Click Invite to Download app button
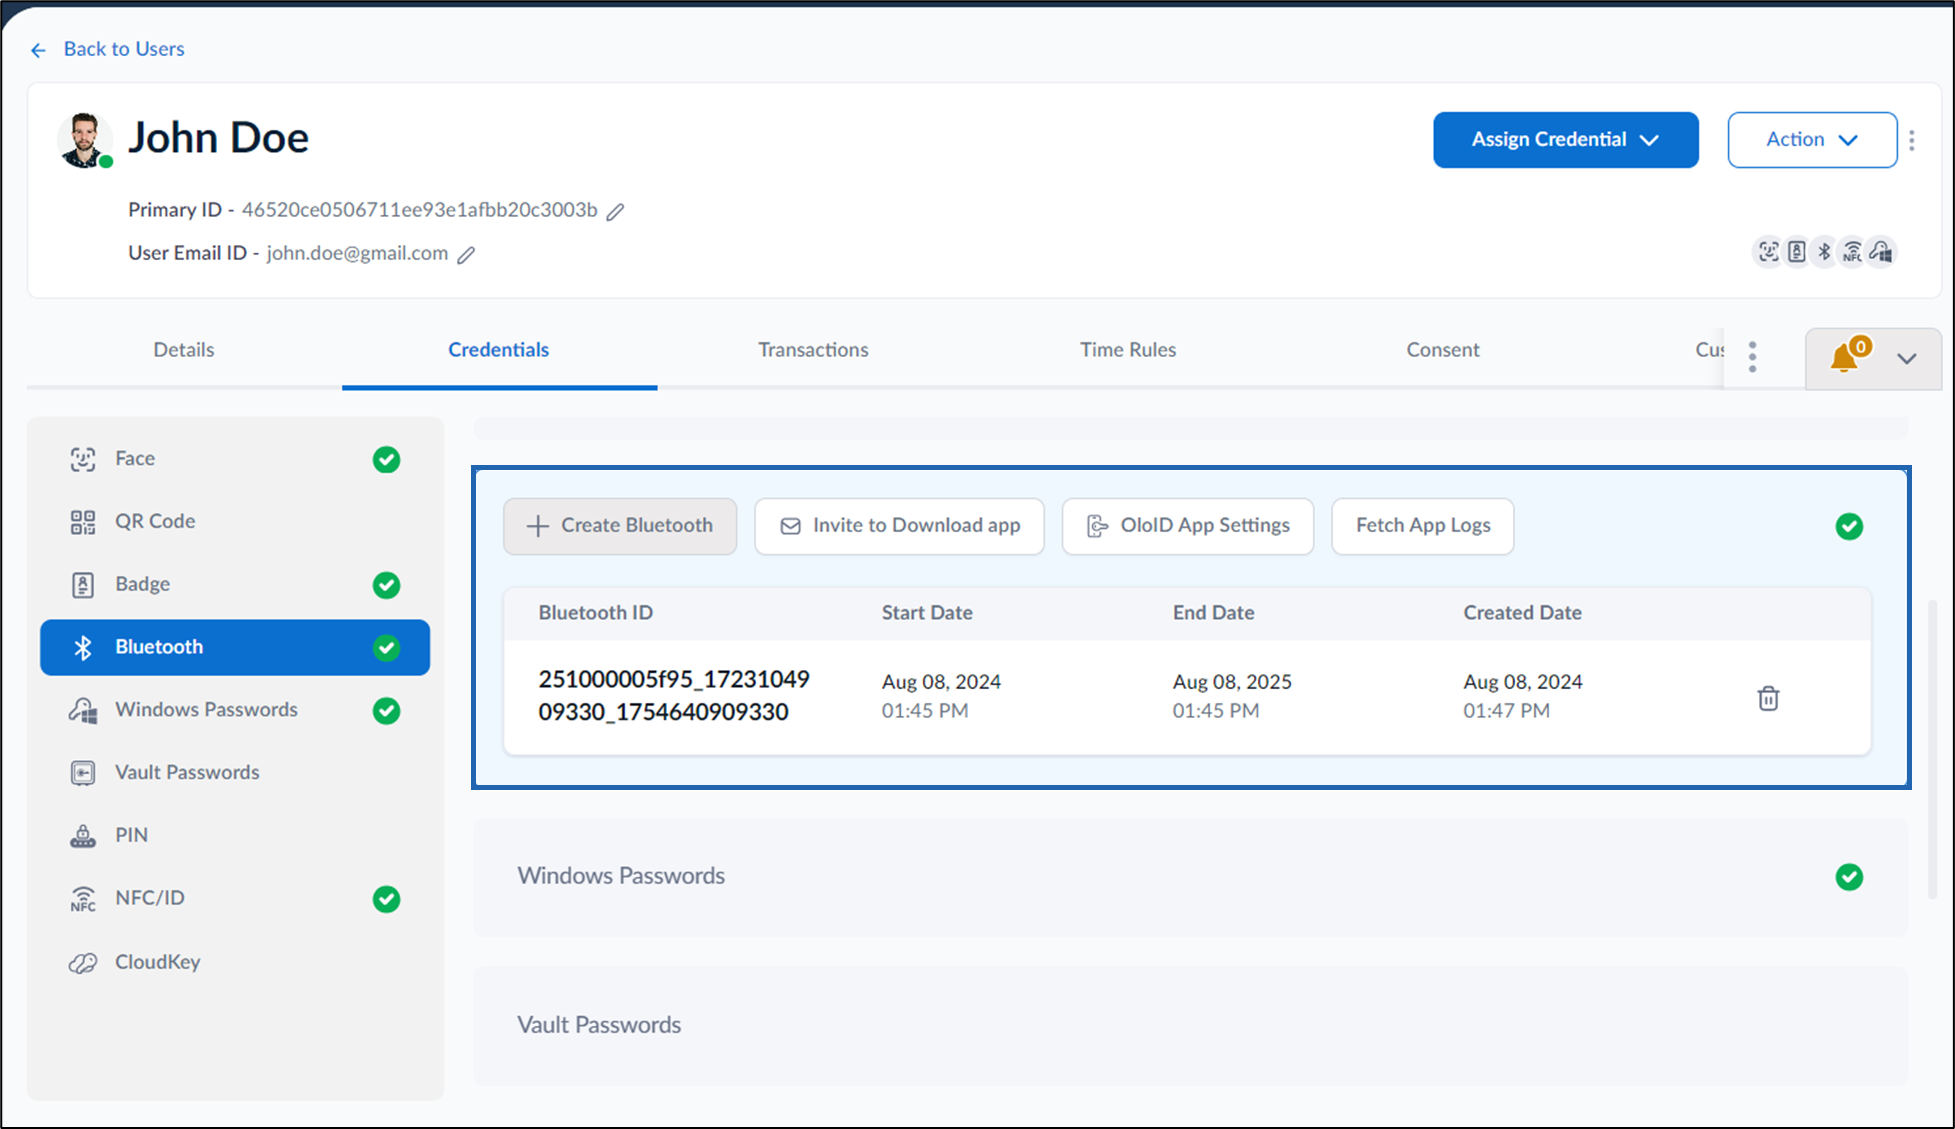The image size is (1955, 1129). click(x=899, y=526)
